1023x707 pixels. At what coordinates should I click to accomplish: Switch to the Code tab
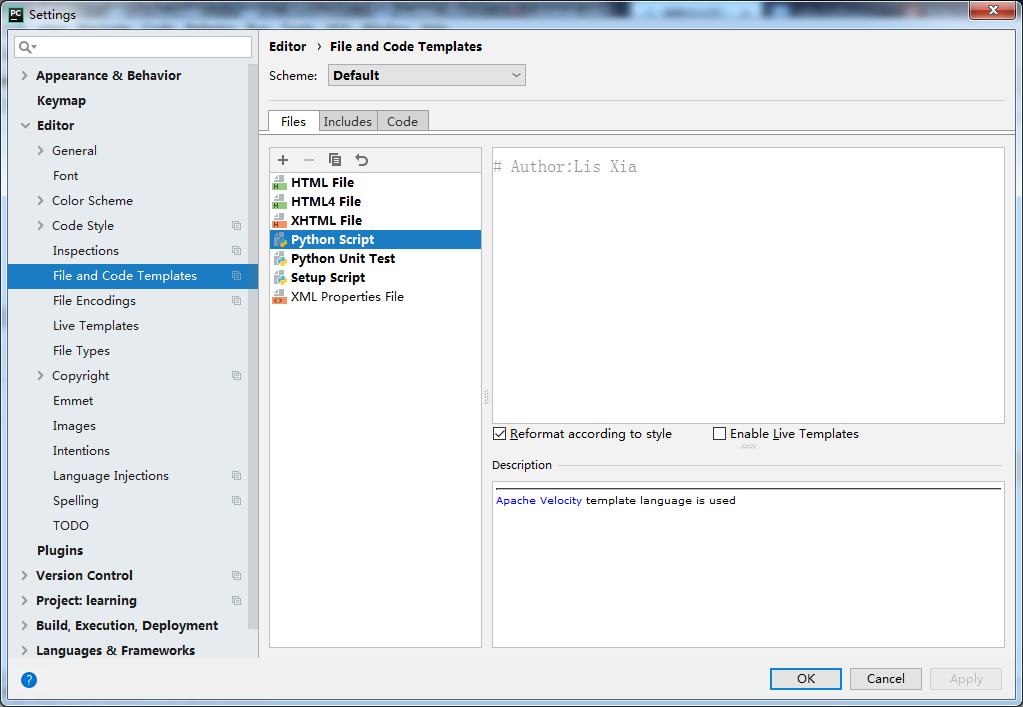click(403, 121)
